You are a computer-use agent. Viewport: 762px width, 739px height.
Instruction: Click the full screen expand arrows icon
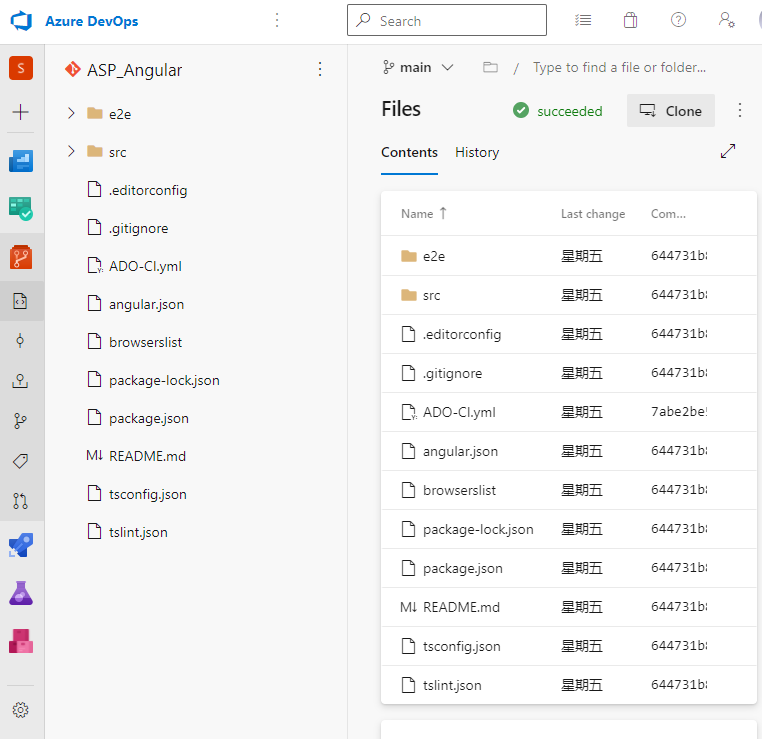point(727,151)
